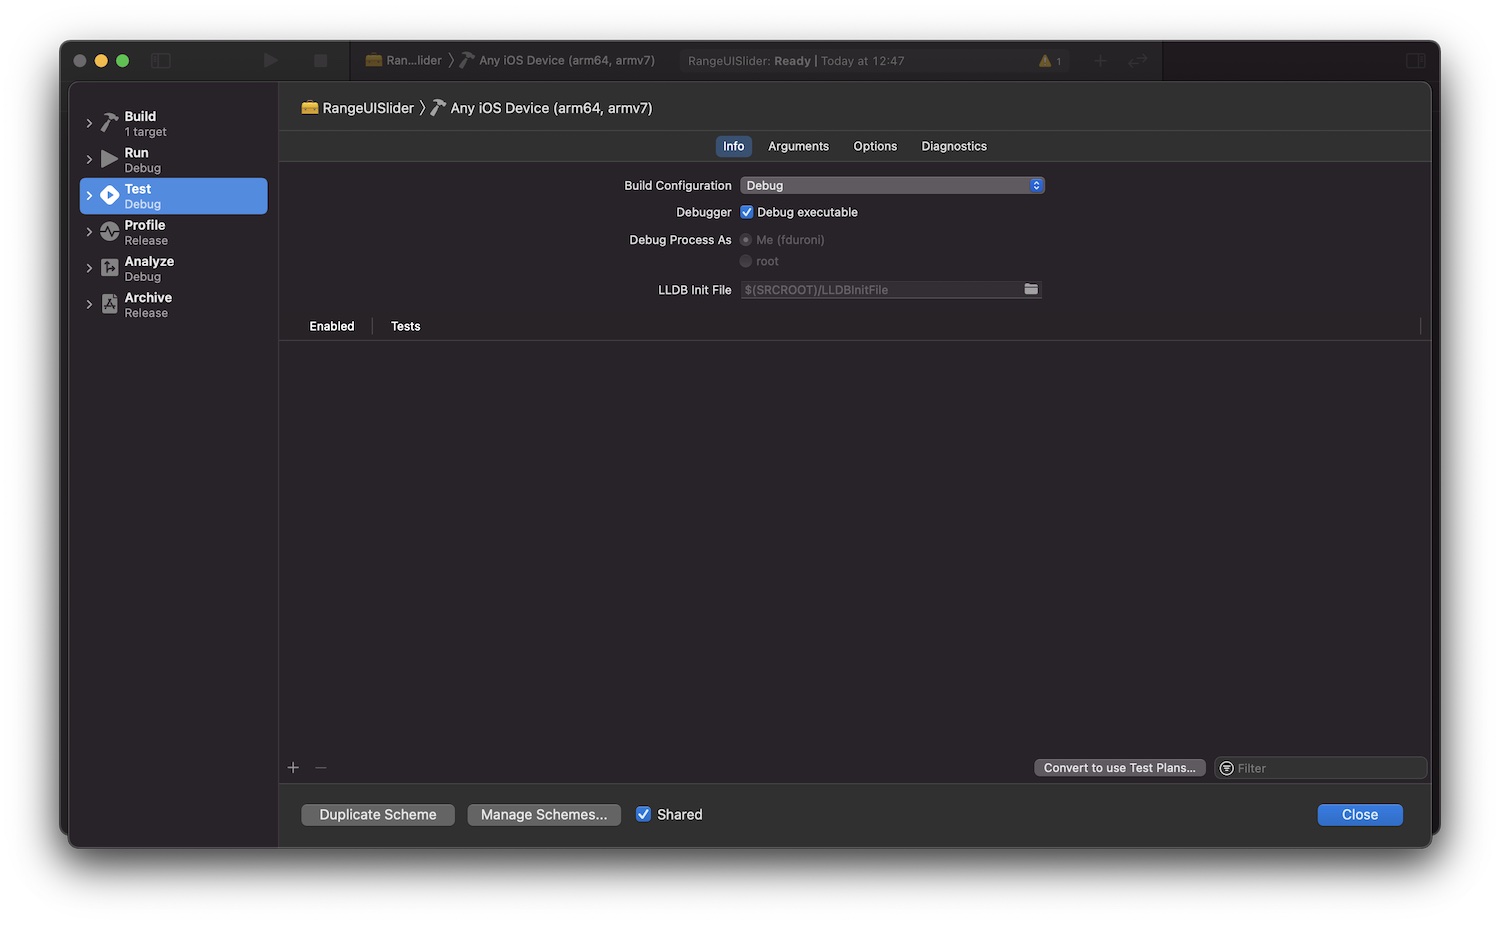Click Convert to use Test Plans button

(1120, 768)
